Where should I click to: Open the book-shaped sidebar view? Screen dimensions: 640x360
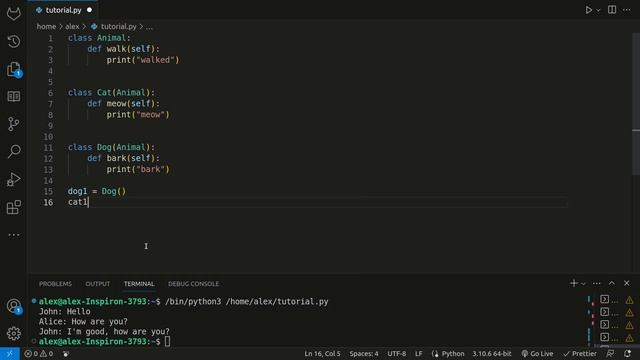tap(13, 96)
